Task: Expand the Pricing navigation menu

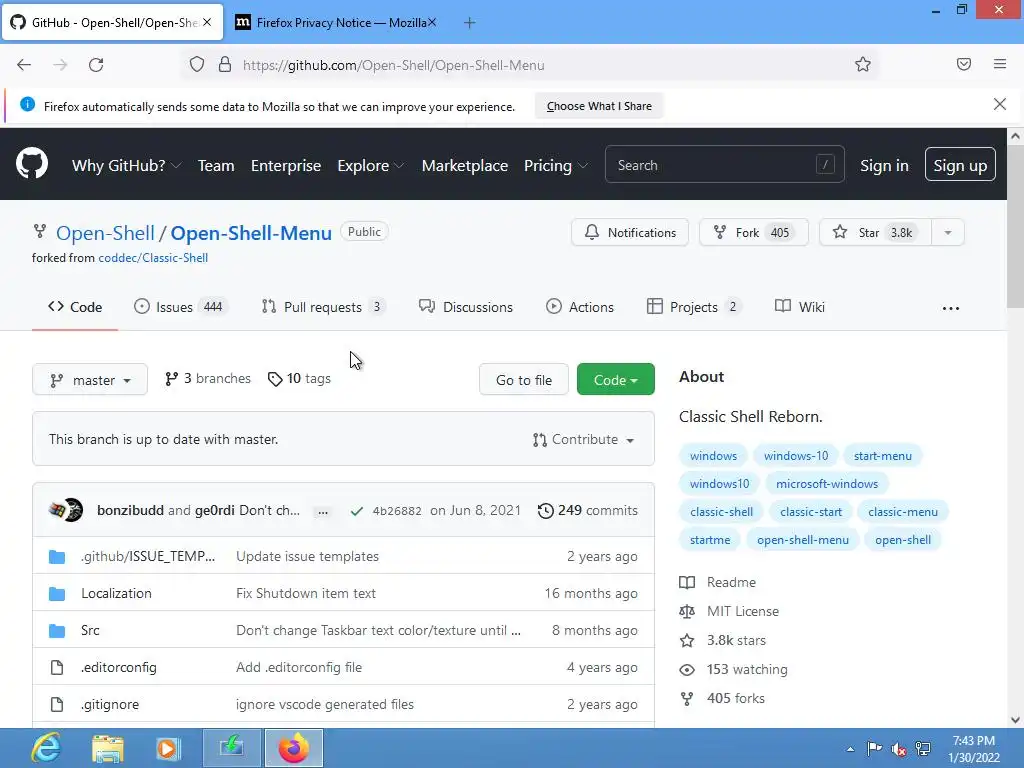Action: pos(555,166)
